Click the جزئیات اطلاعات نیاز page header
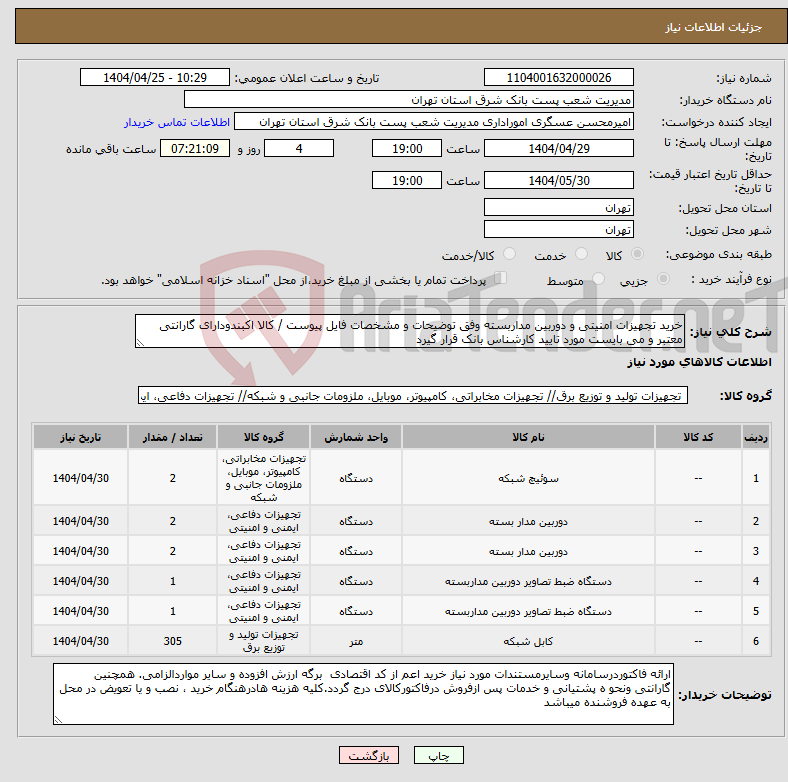788x782 pixels. click(714, 27)
